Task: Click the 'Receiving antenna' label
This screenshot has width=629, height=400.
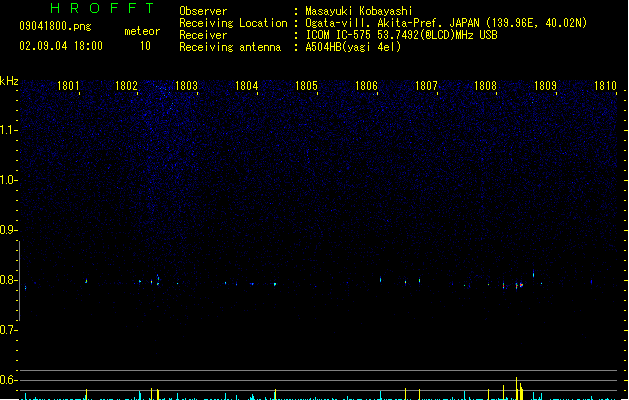Action: [x=230, y=47]
